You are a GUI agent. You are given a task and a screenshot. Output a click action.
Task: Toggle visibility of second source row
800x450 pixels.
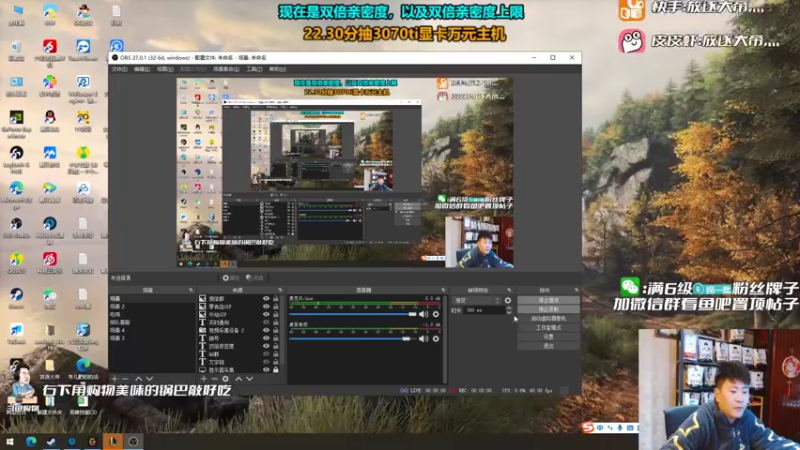(x=266, y=307)
